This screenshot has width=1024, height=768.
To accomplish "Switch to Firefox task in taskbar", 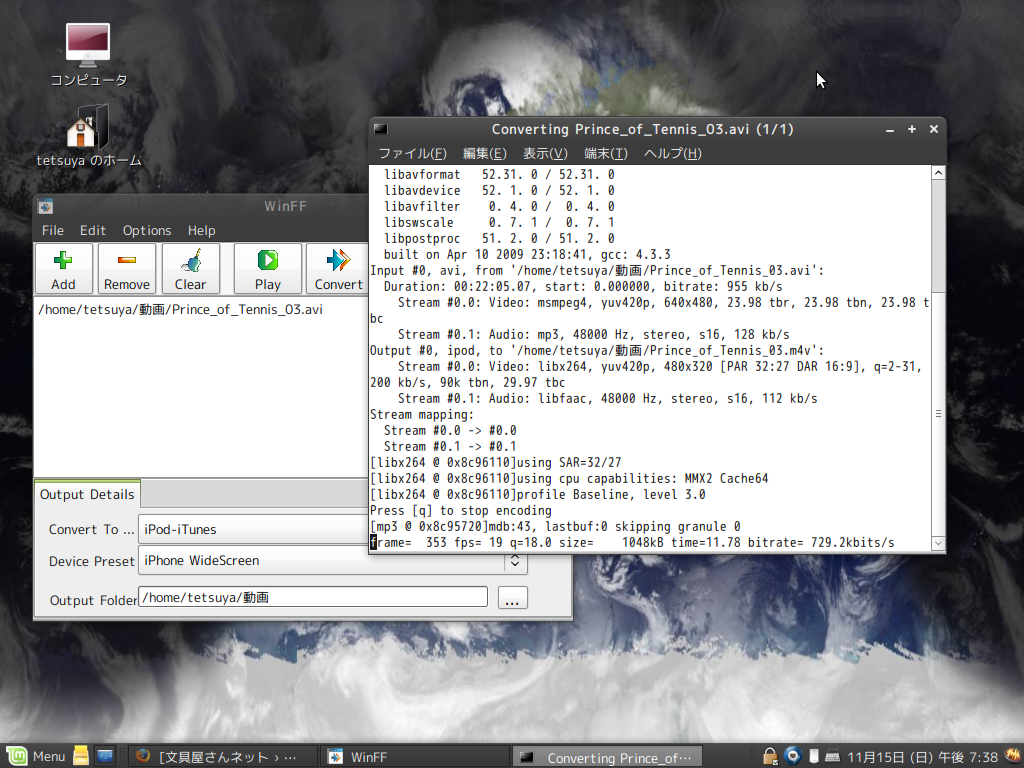I will point(221,757).
